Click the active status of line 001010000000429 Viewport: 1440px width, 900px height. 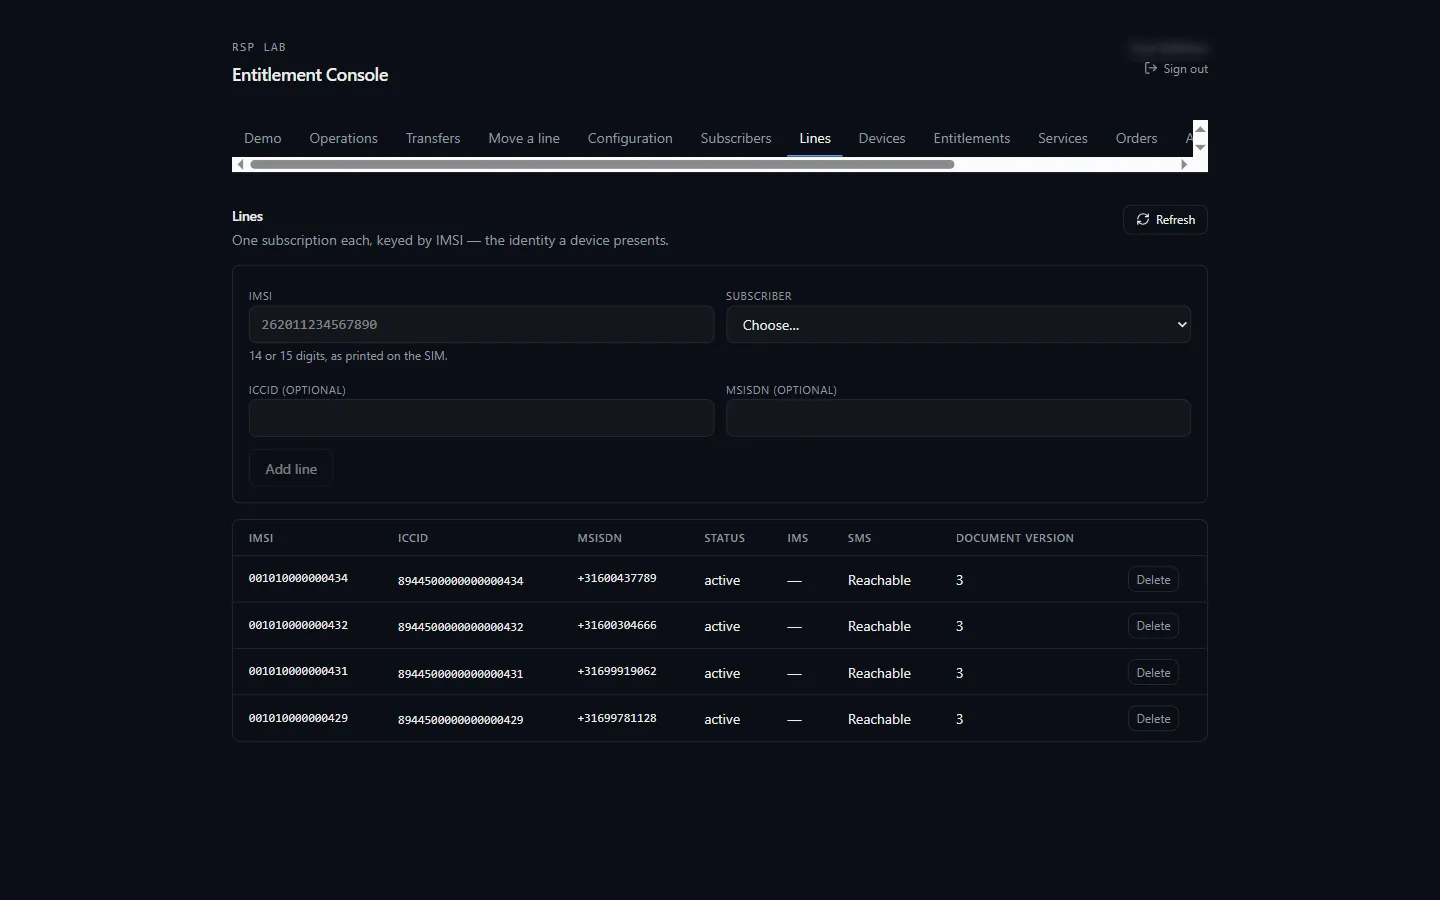(x=722, y=719)
